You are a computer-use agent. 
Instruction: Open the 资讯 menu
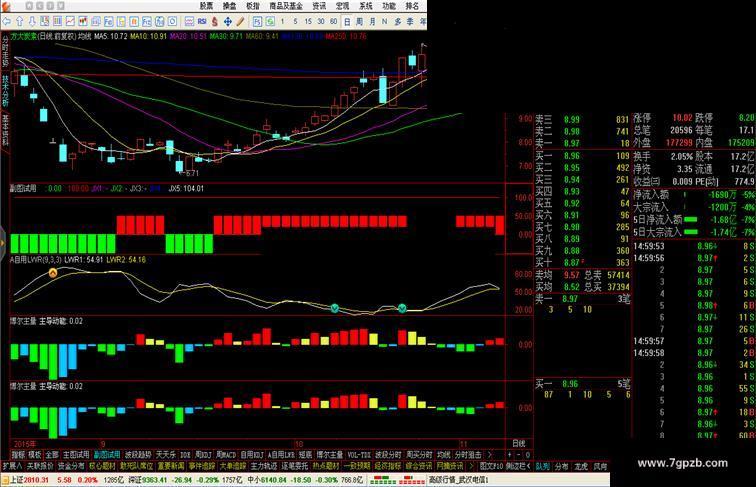[x=319, y=6]
